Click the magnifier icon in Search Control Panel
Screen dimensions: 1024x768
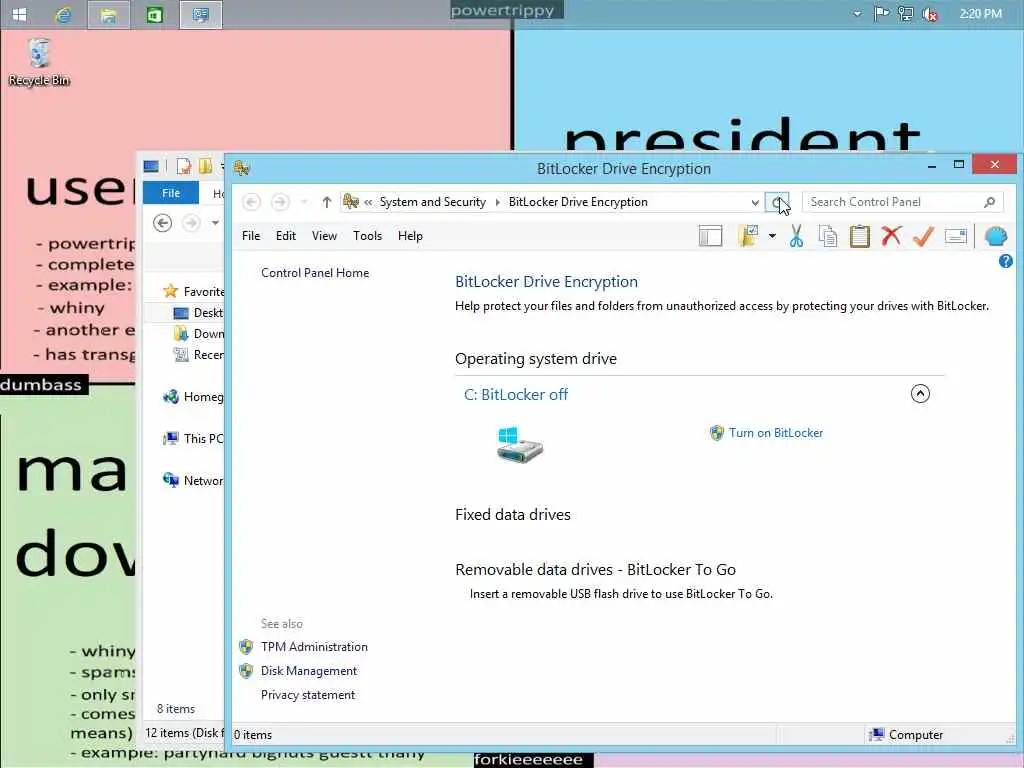click(x=989, y=202)
